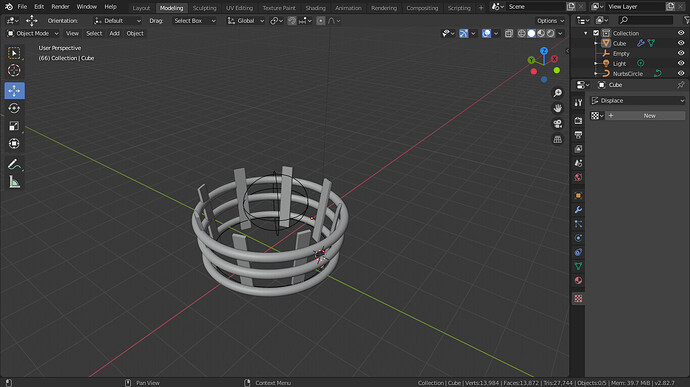
Task: Pin the Cube properties context
Action: click(x=680, y=85)
